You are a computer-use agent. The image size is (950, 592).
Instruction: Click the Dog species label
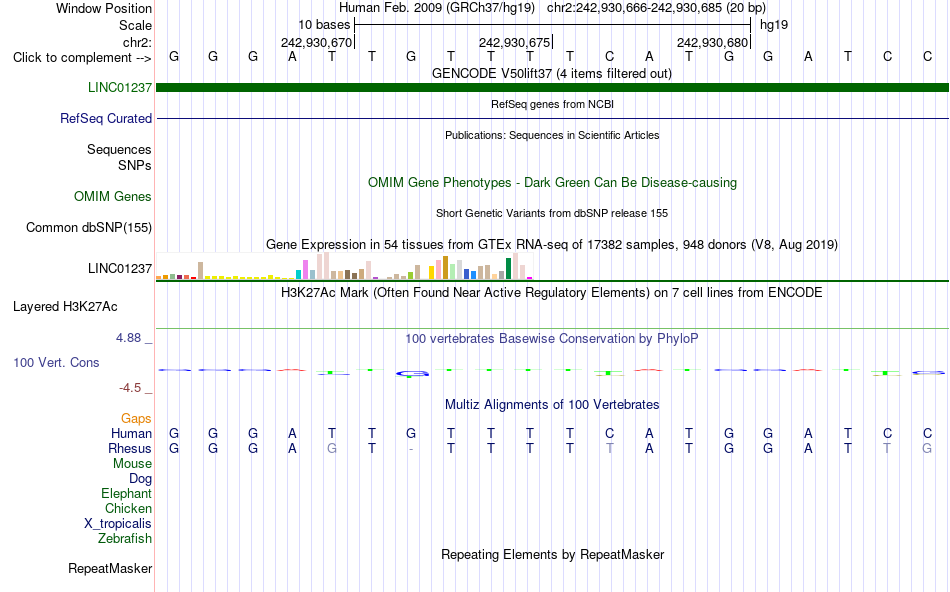(x=140, y=479)
